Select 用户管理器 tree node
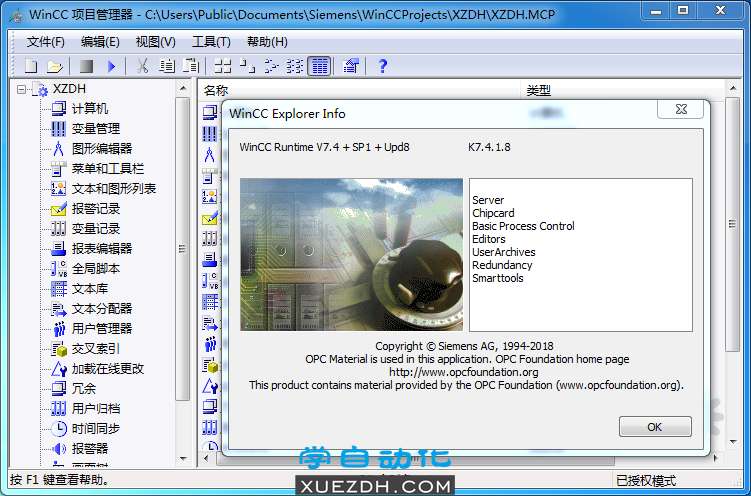 (102, 328)
